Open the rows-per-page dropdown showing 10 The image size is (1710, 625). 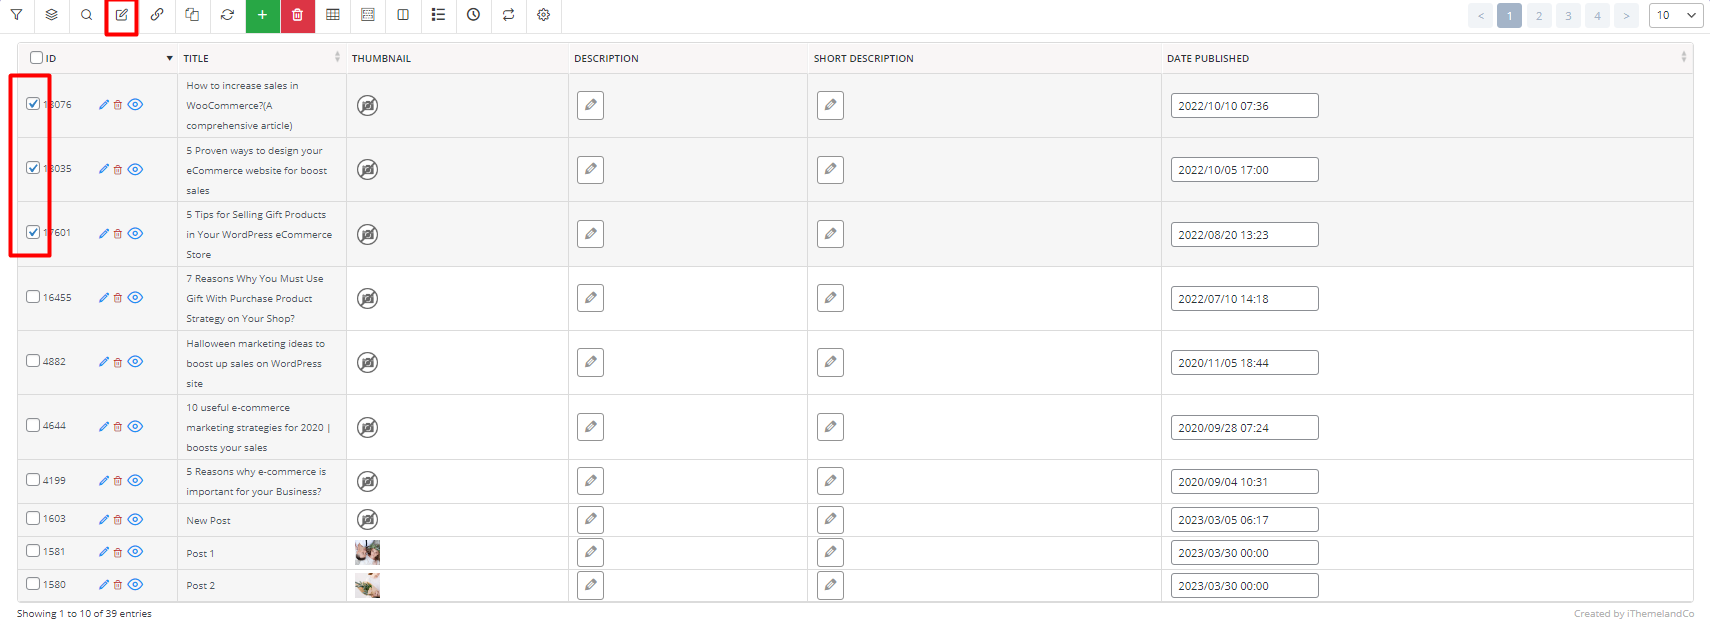[x=1676, y=15]
